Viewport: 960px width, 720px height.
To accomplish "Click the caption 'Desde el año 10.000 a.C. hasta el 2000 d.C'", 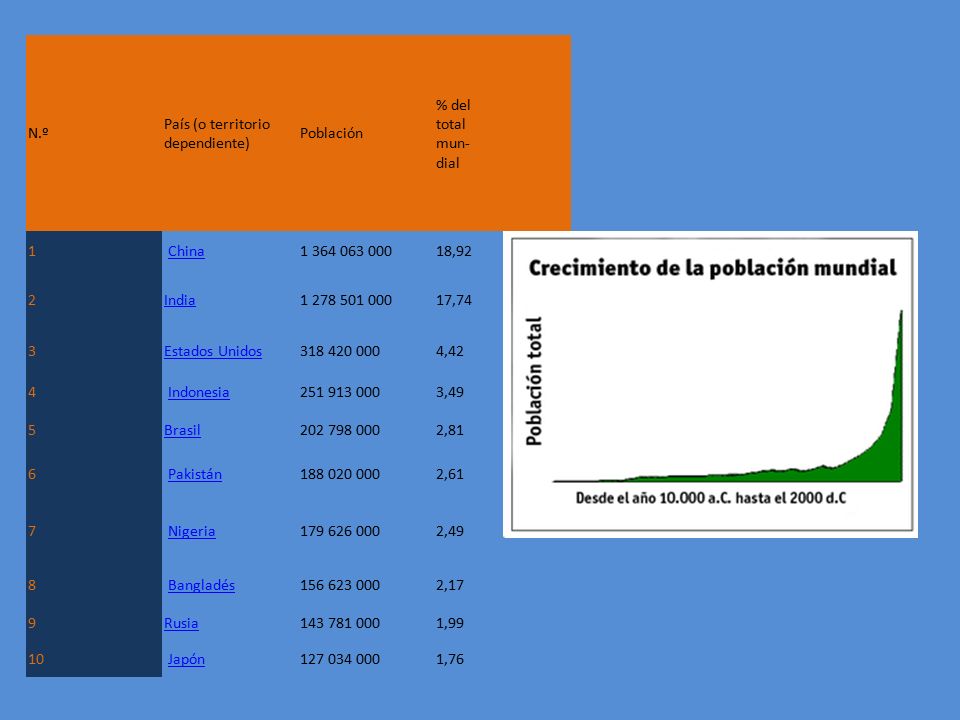I will tap(711, 498).
